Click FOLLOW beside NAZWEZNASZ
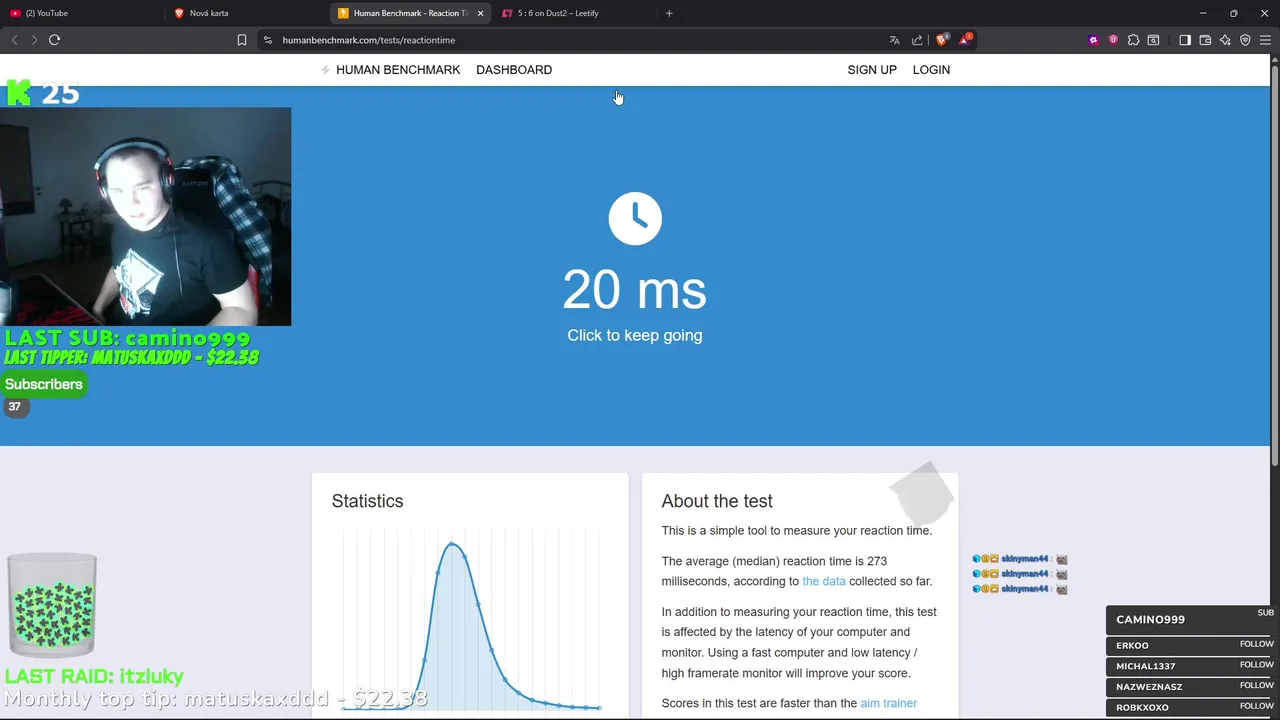Screen dimensions: 1280x720 pyautogui.click(x=1257, y=685)
